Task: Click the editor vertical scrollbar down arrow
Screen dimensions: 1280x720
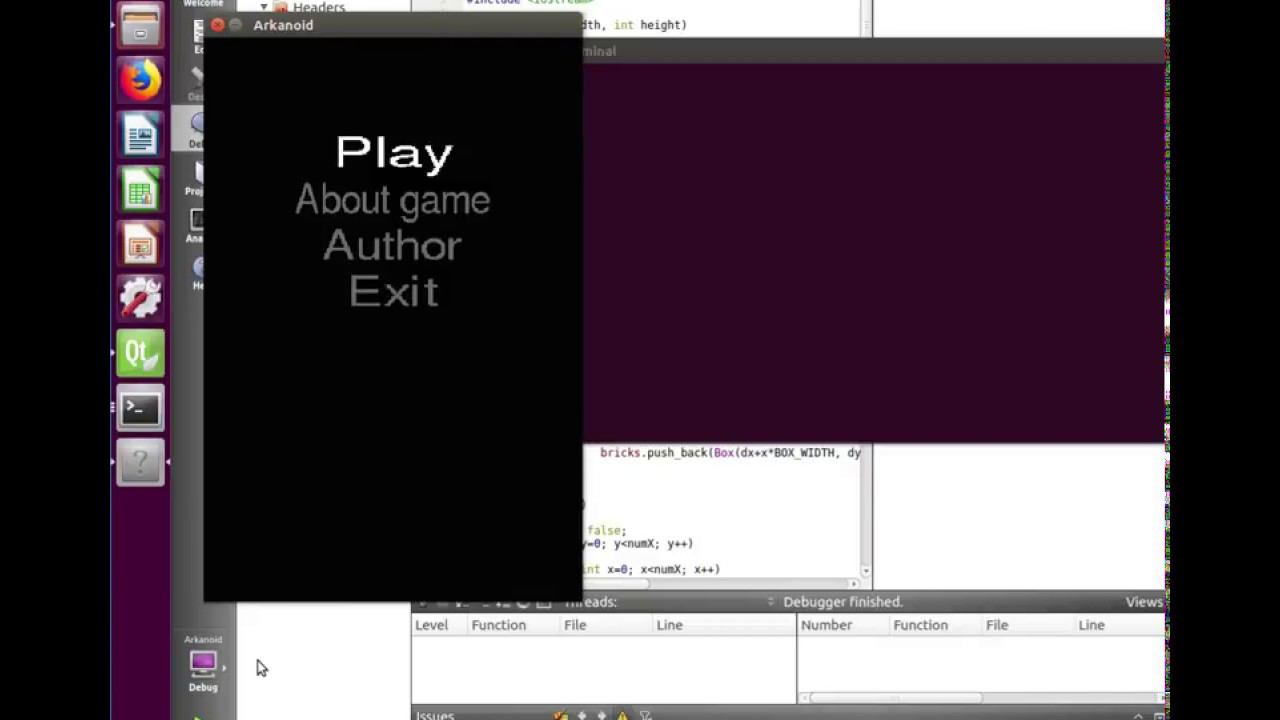Action: [865, 571]
